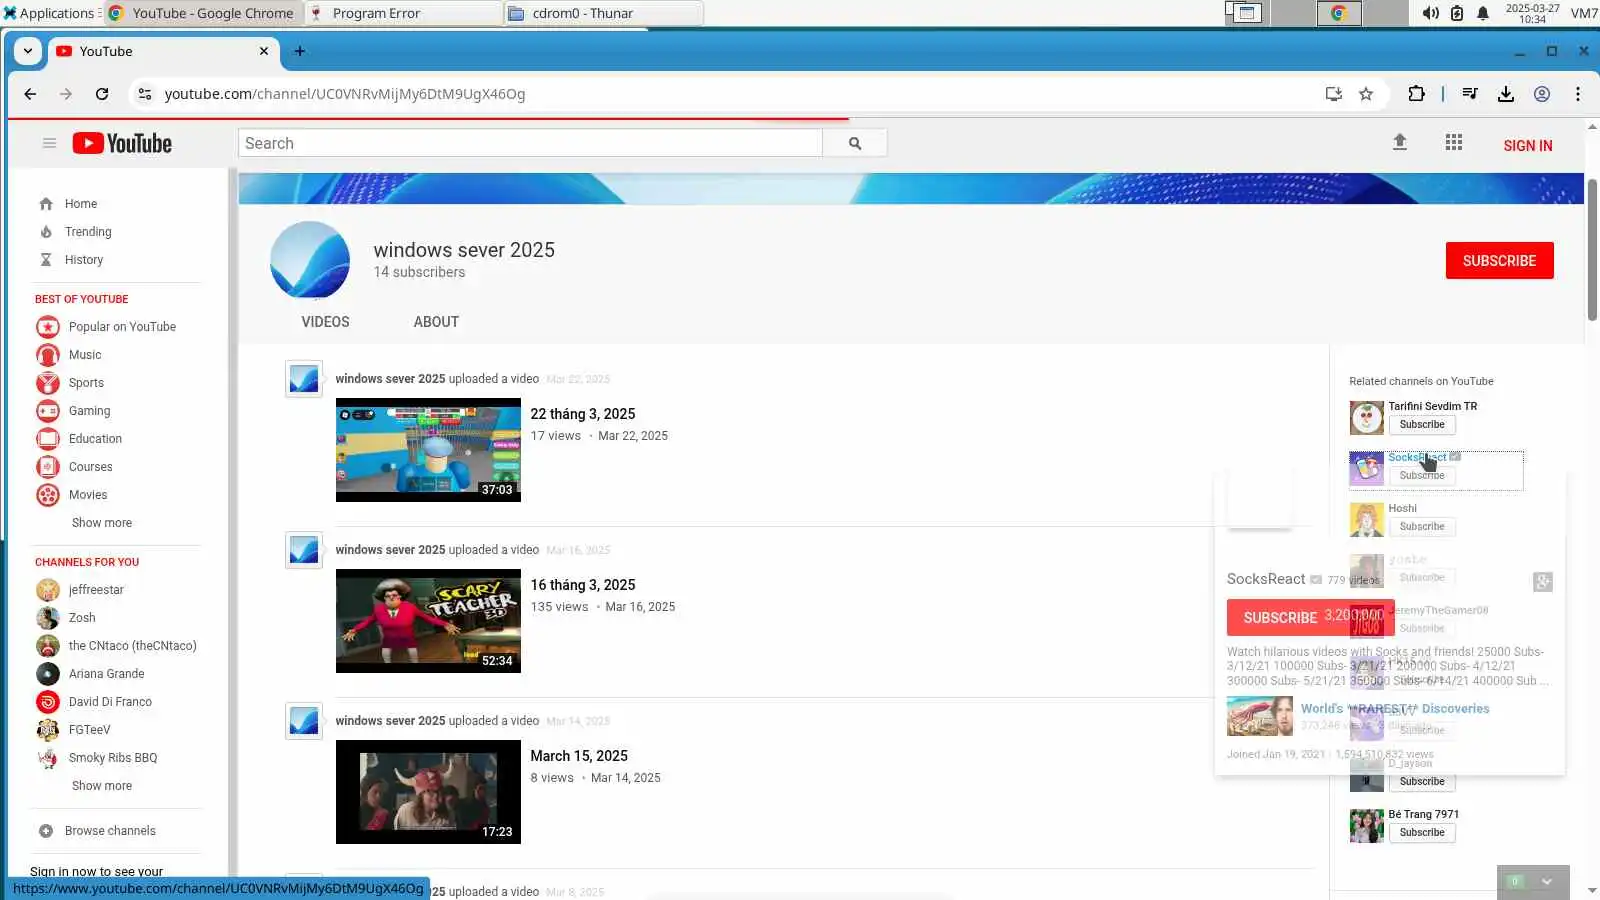Click the YouTube search input field
The width and height of the screenshot is (1600, 900).
(x=530, y=143)
